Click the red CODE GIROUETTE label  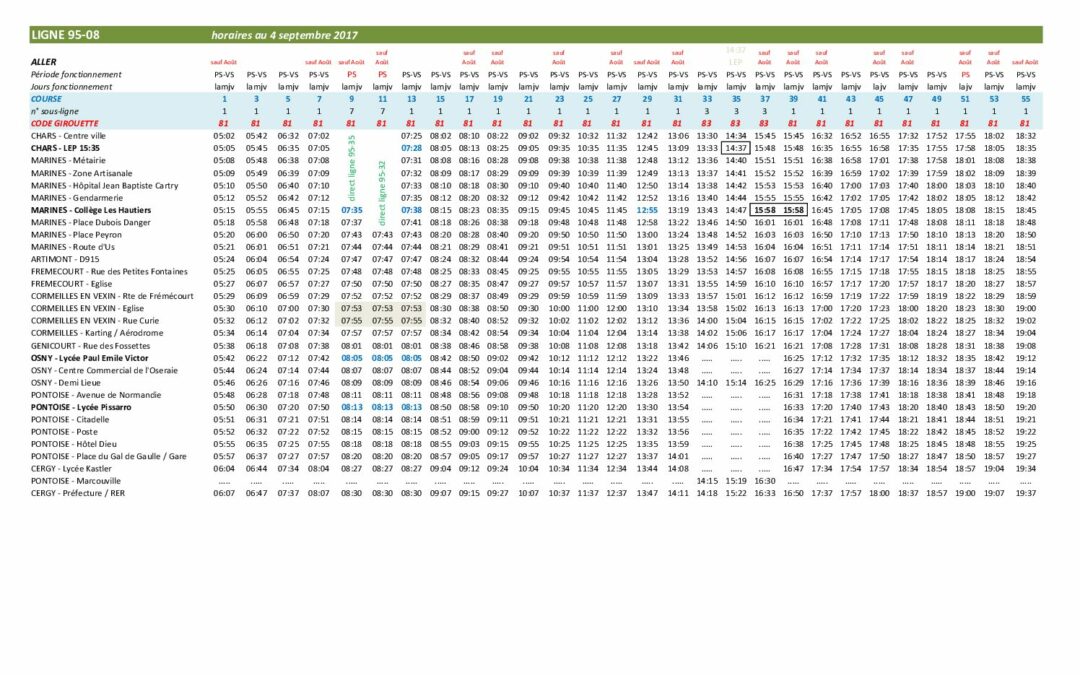click(65, 124)
